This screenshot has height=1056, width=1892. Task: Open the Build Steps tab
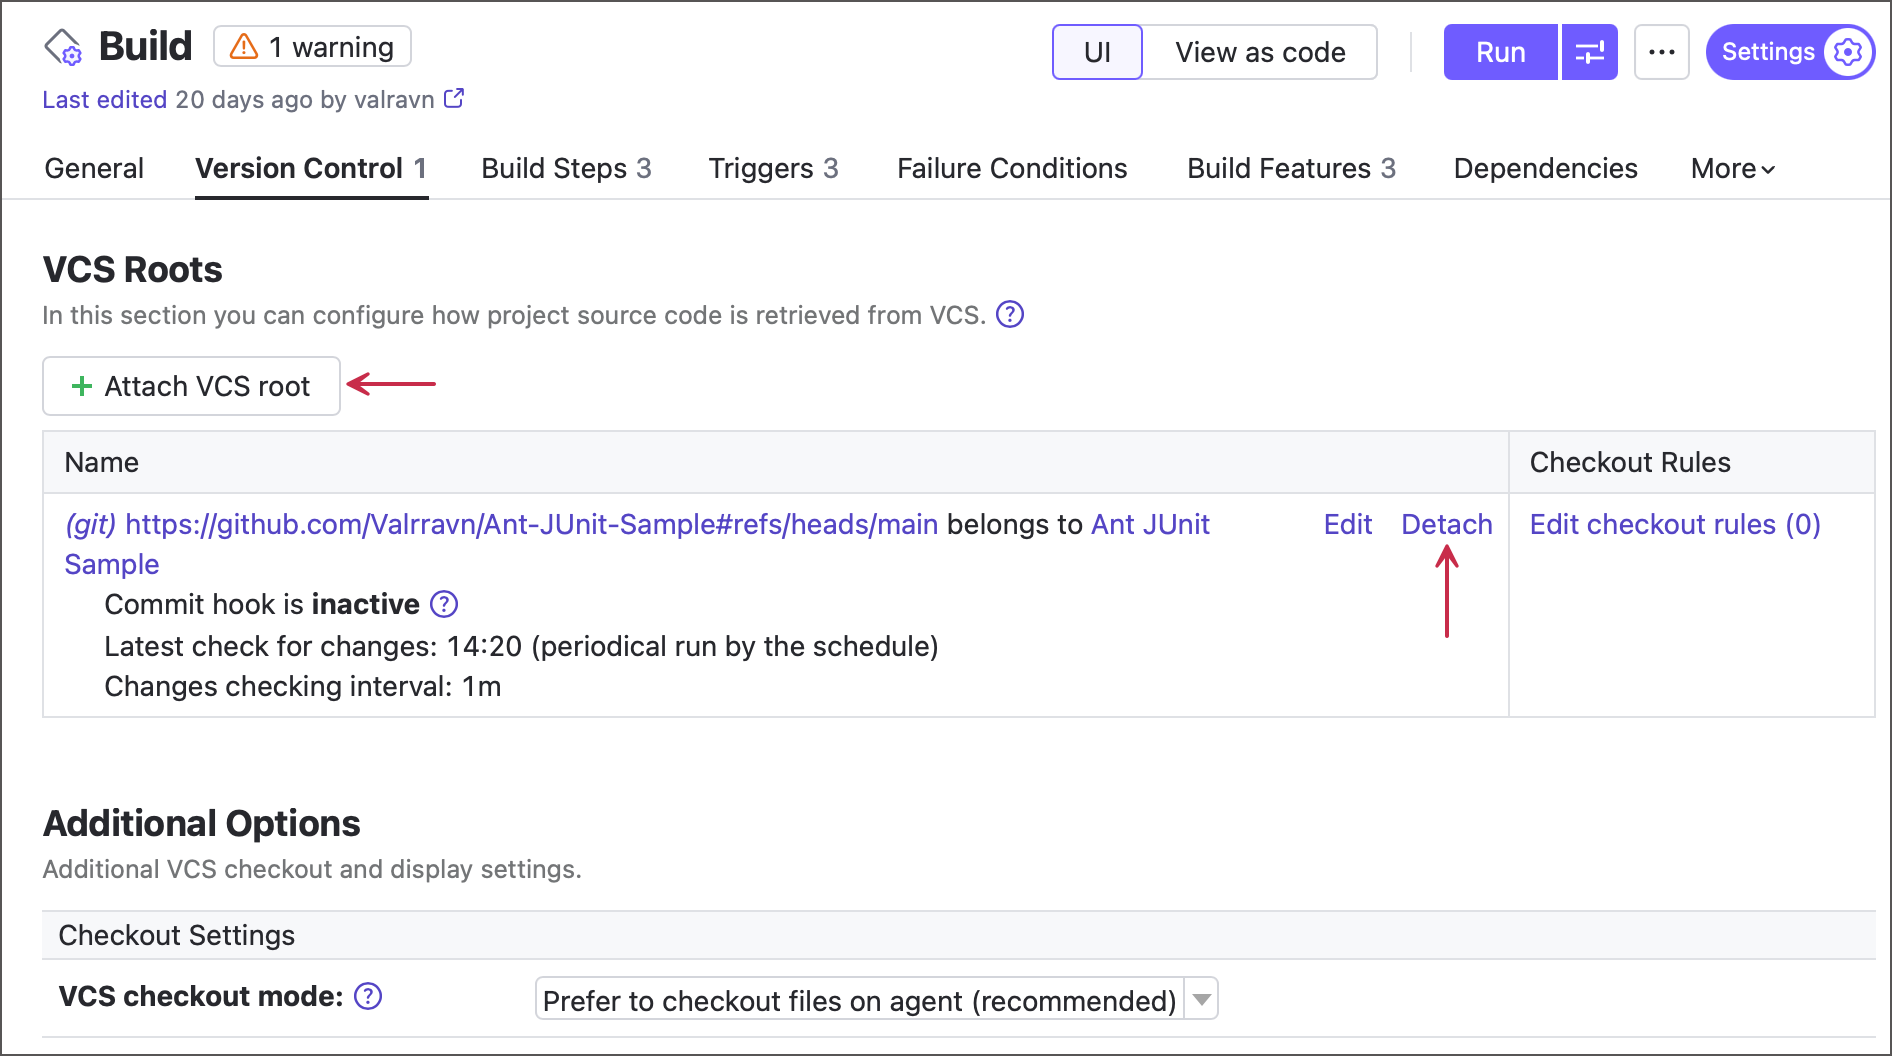point(566,169)
